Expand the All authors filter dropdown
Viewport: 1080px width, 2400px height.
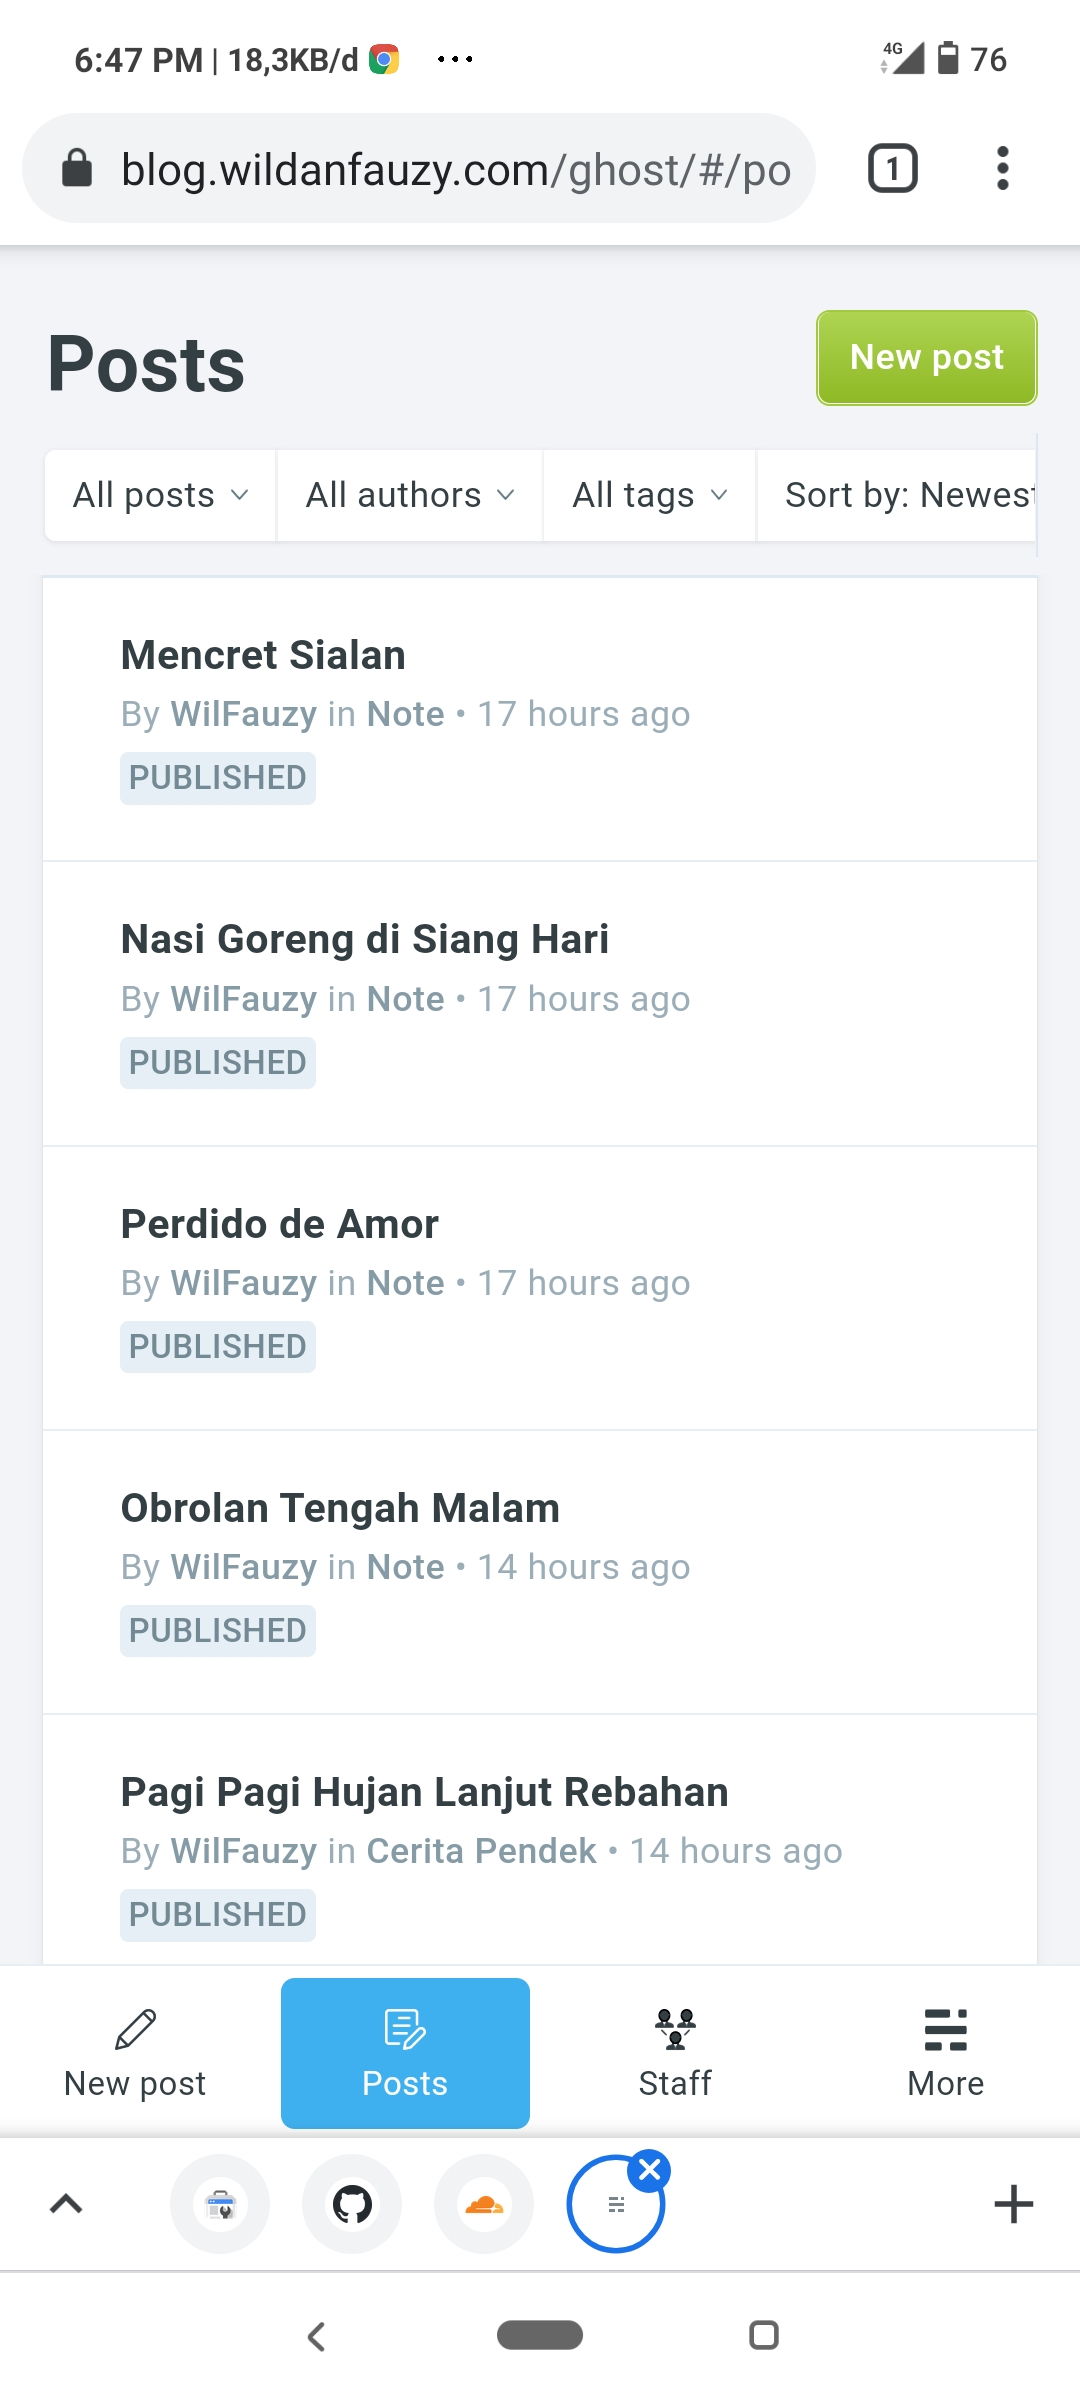410,495
